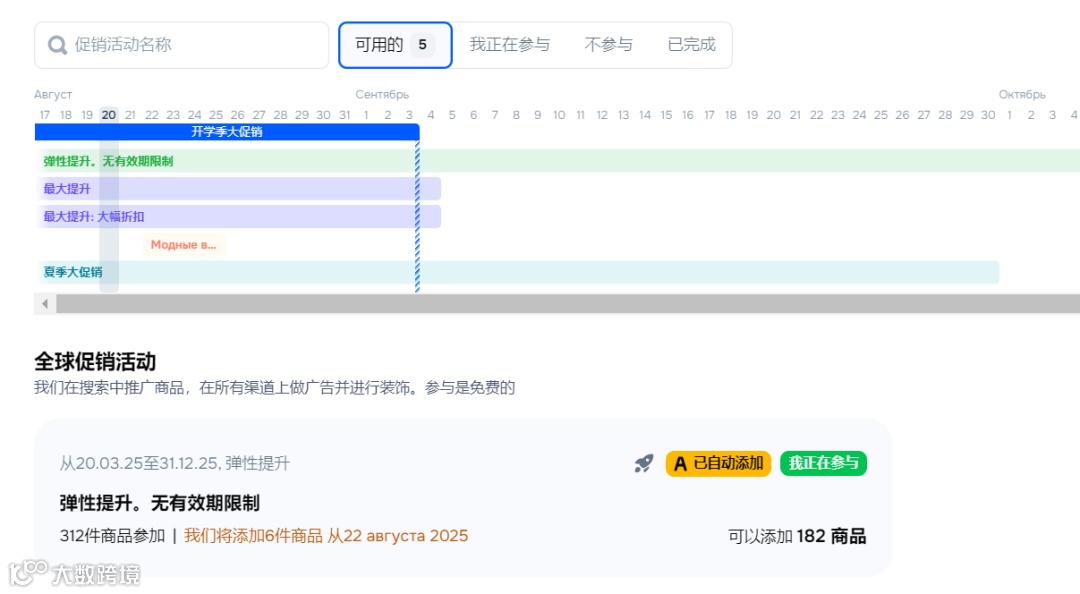
Task: Click the left arrow of the horizontal scrollbar
Action: point(44,303)
